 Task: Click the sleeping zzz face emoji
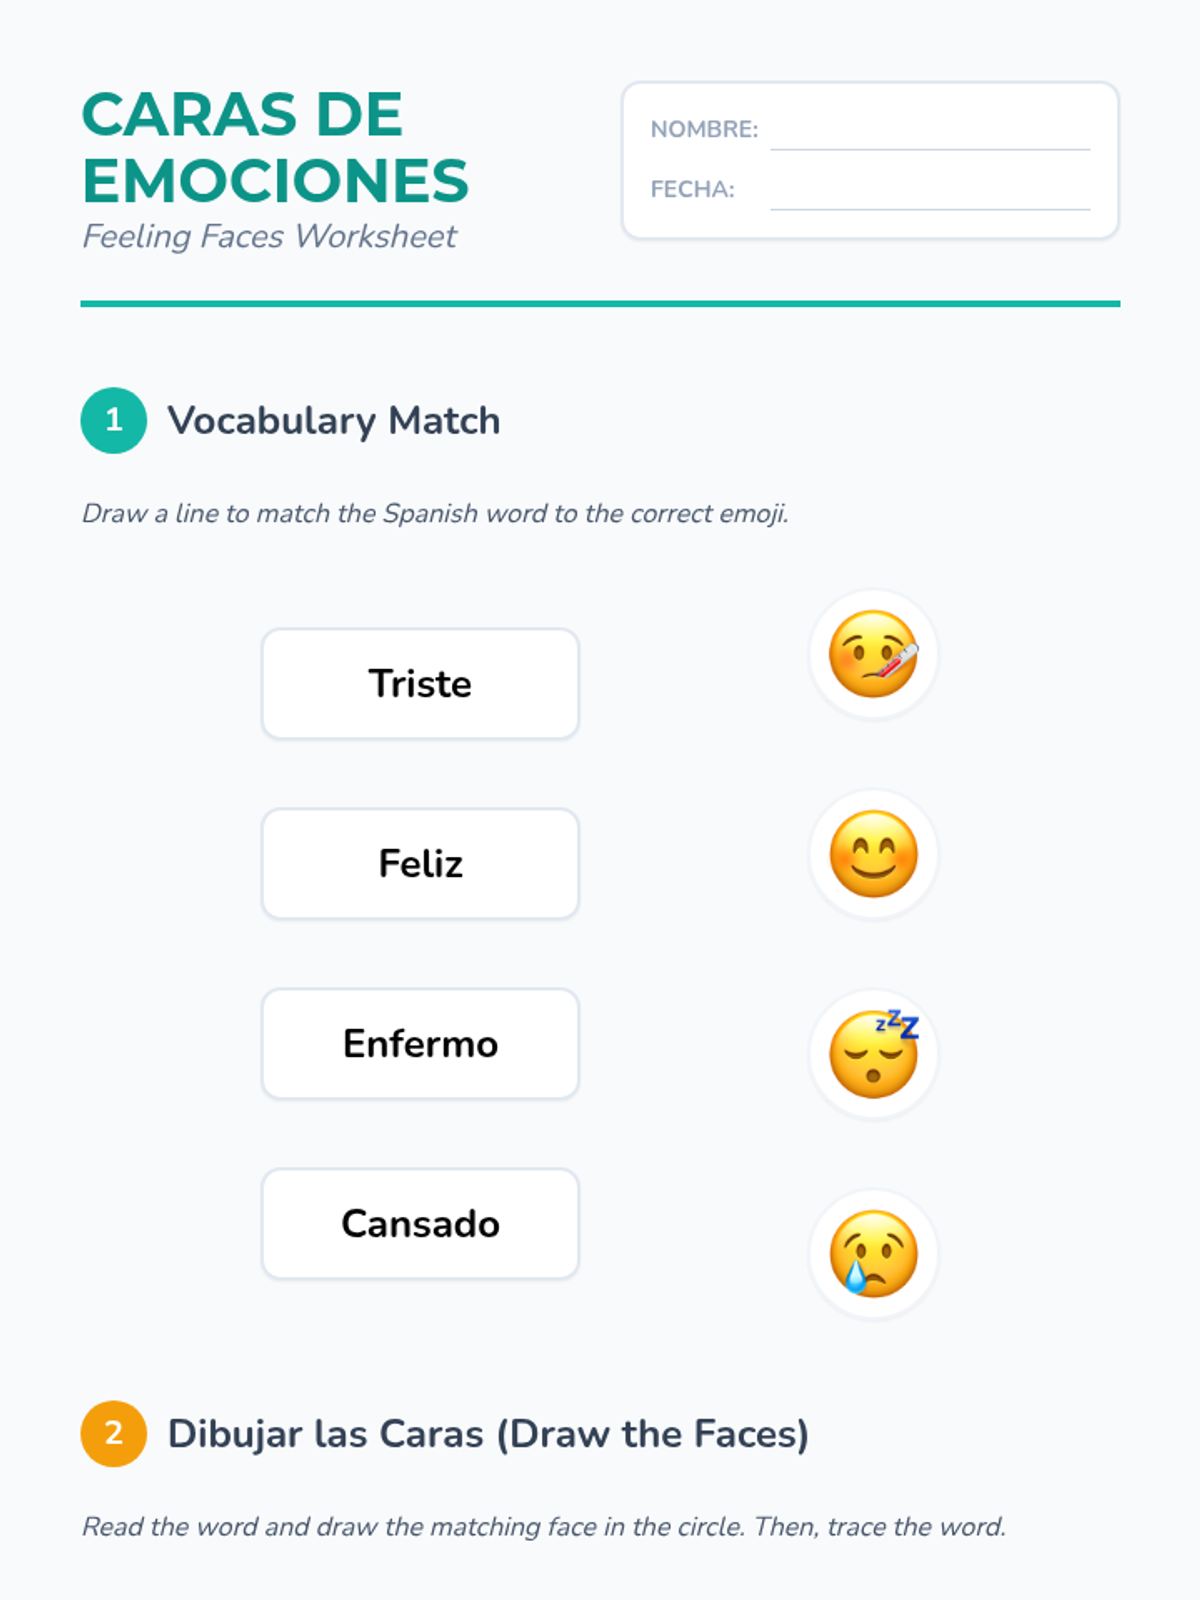coord(873,1054)
